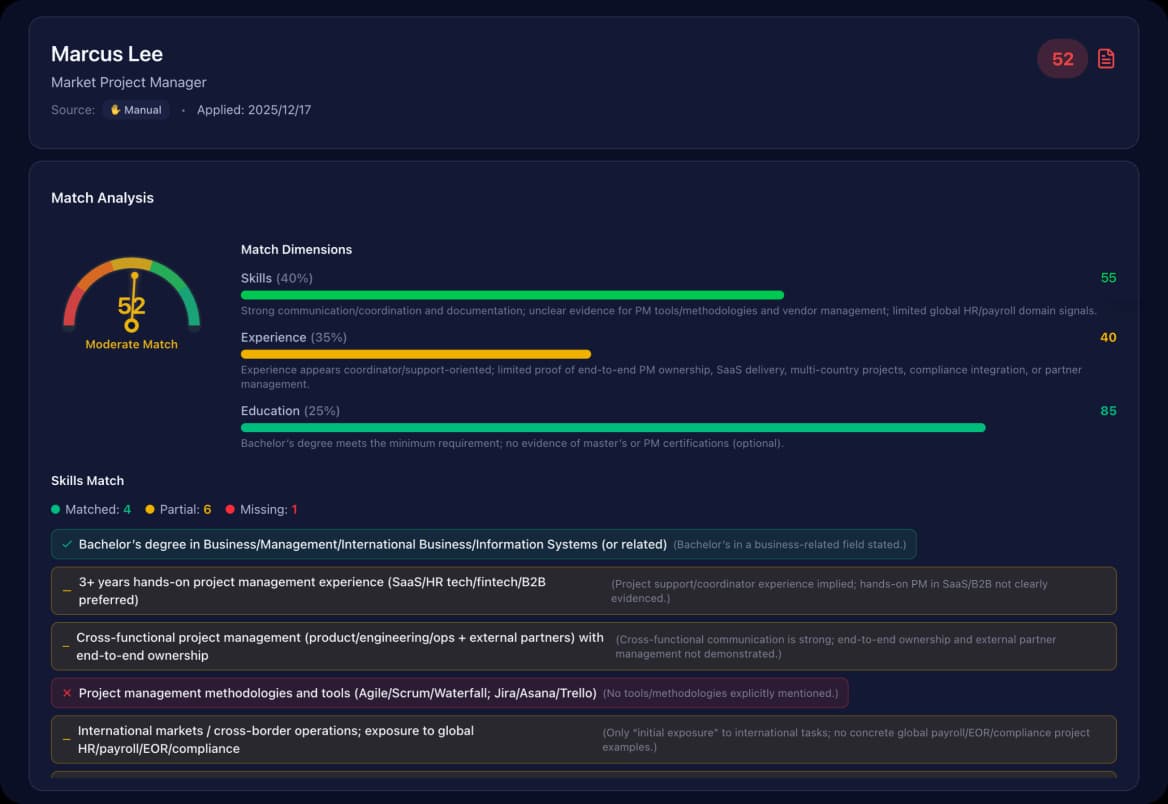
Task: Open the candidate resume document icon
Action: pyautogui.click(x=1105, y=58)
